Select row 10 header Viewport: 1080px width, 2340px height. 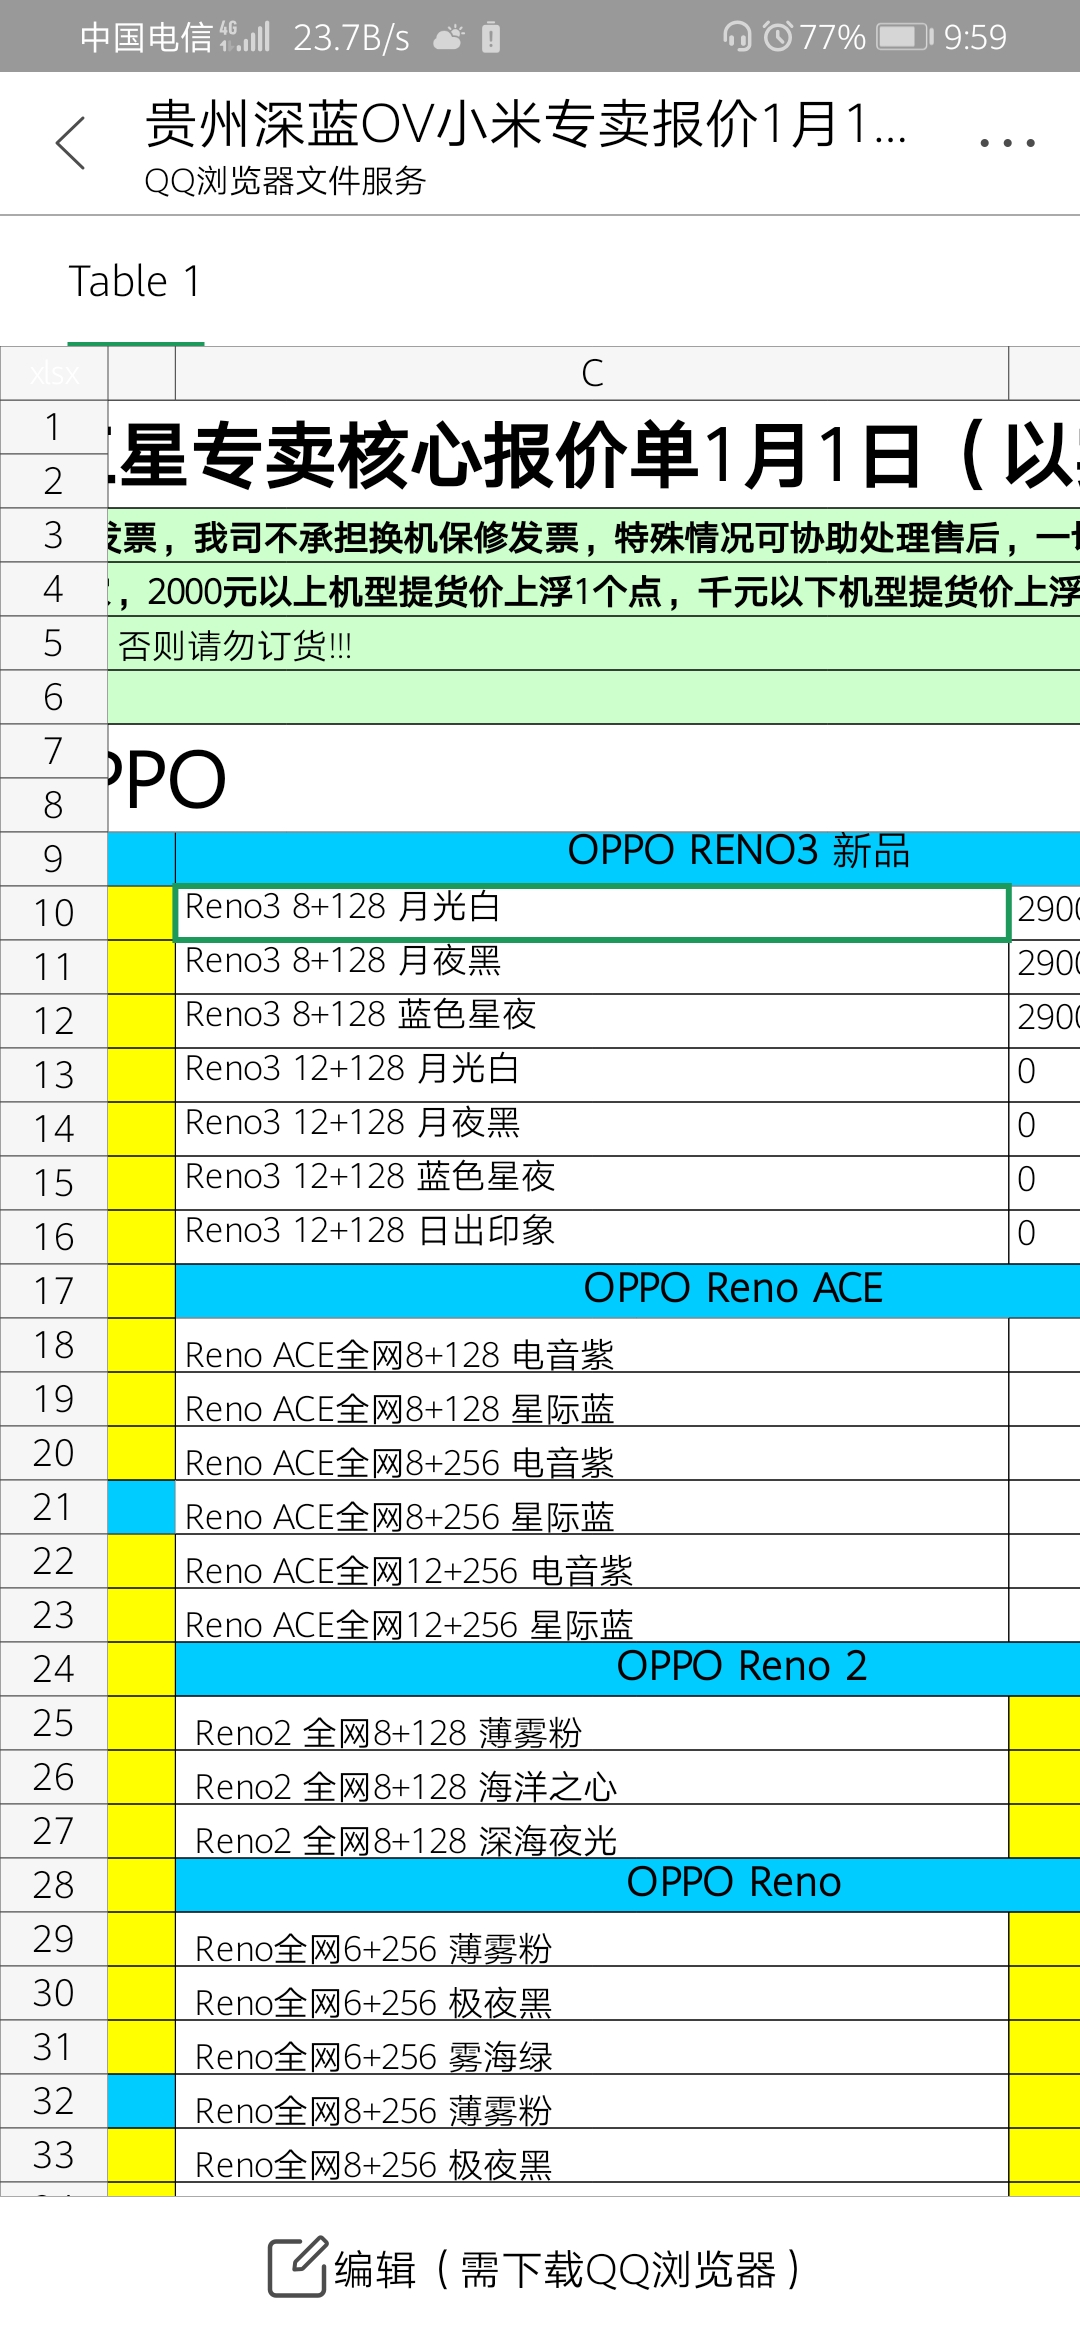coord(54,912)
